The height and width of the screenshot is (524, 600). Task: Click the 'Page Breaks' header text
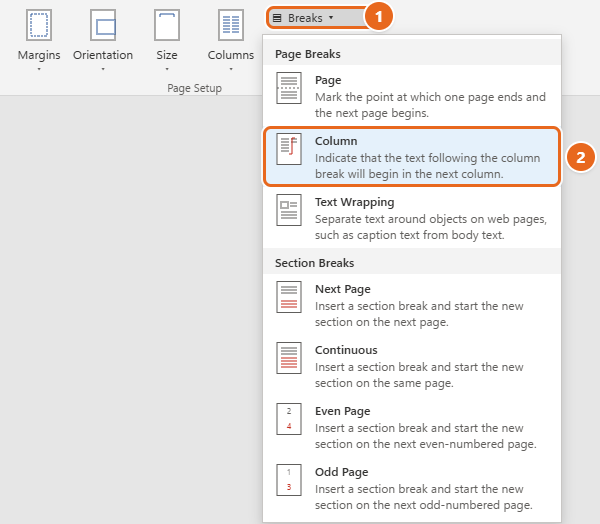click(x=308, y=54)
